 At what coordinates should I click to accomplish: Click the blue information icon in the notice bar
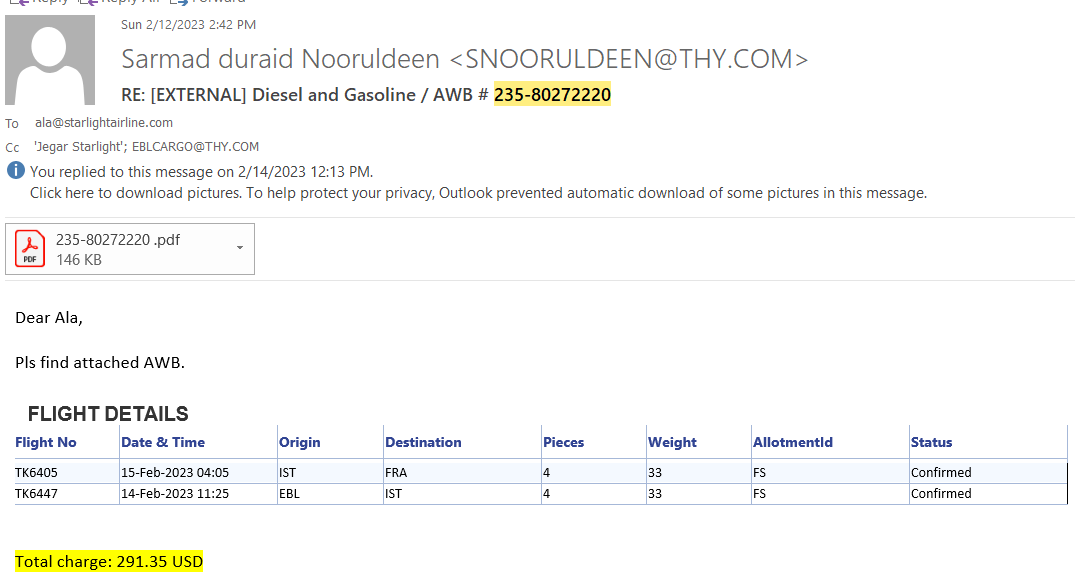[x=16, y=171]
